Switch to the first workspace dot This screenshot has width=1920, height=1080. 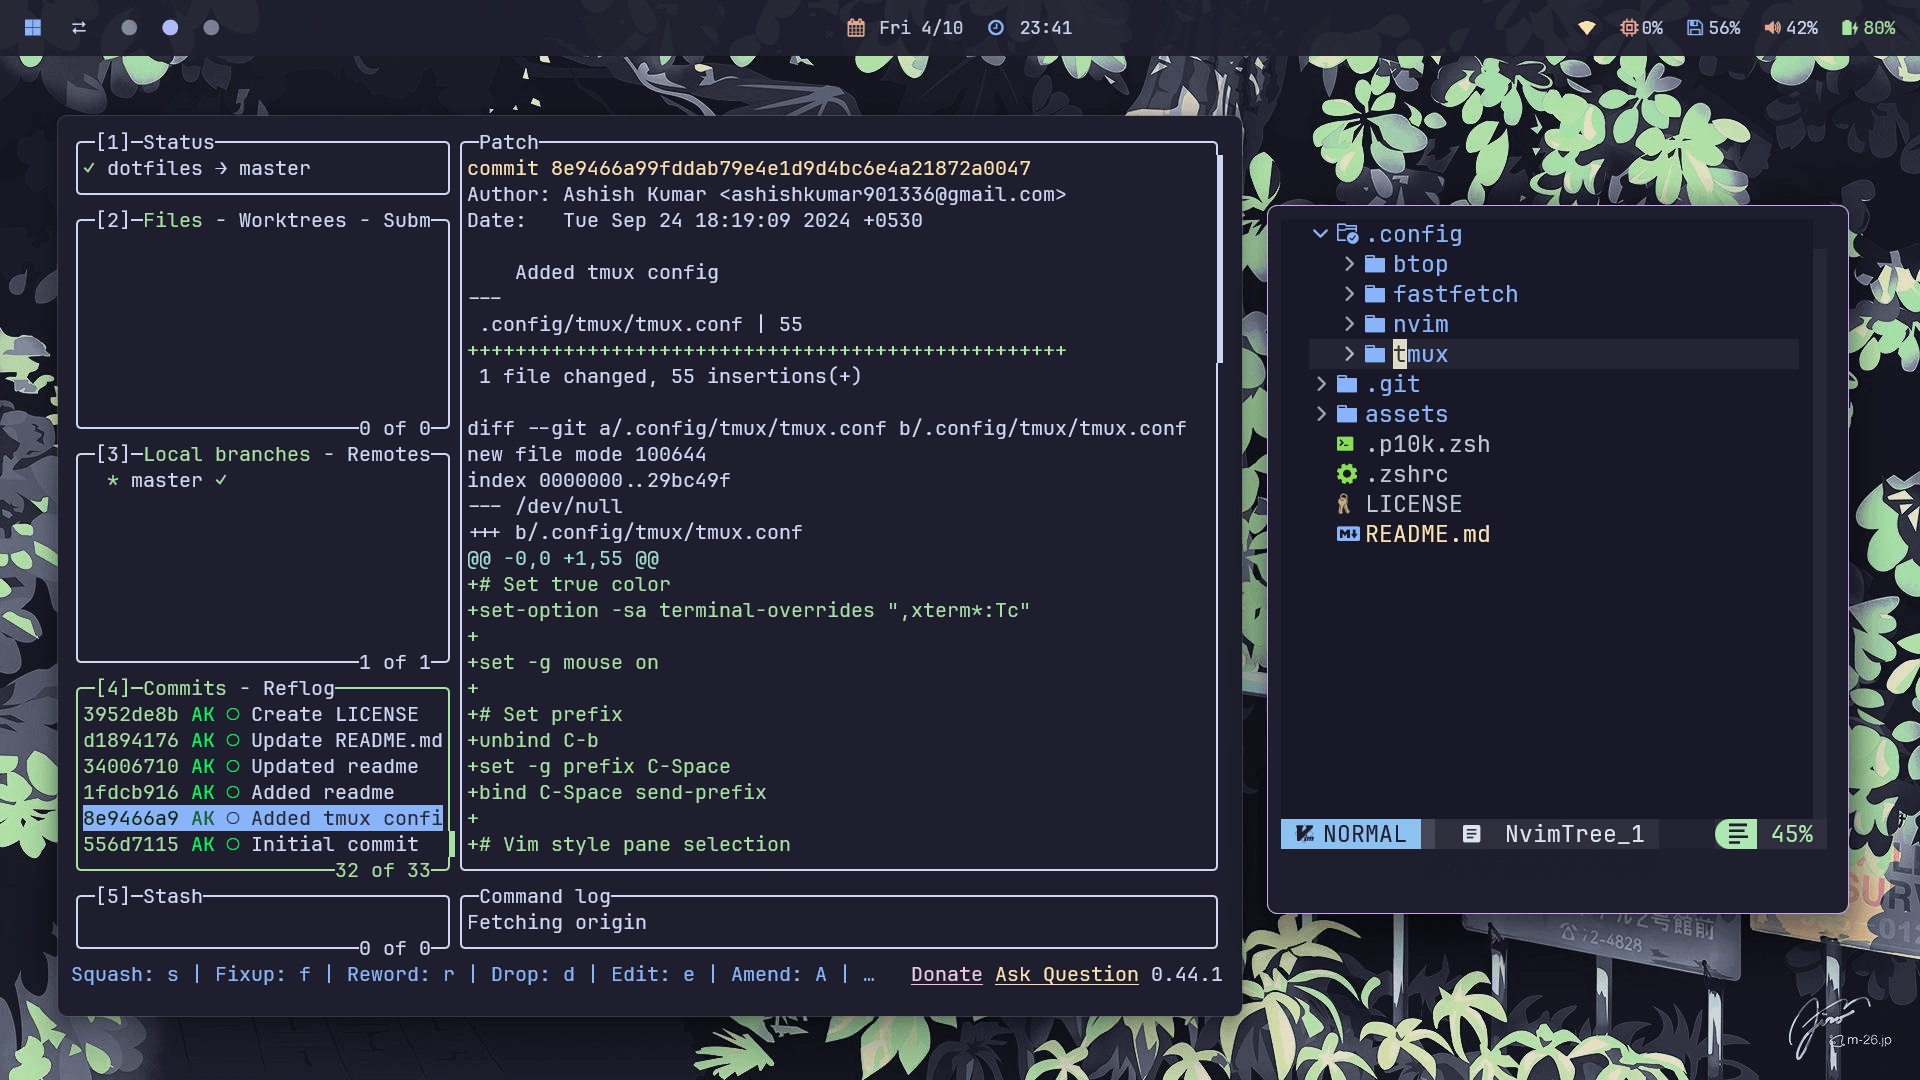click(x=129, y=28)
